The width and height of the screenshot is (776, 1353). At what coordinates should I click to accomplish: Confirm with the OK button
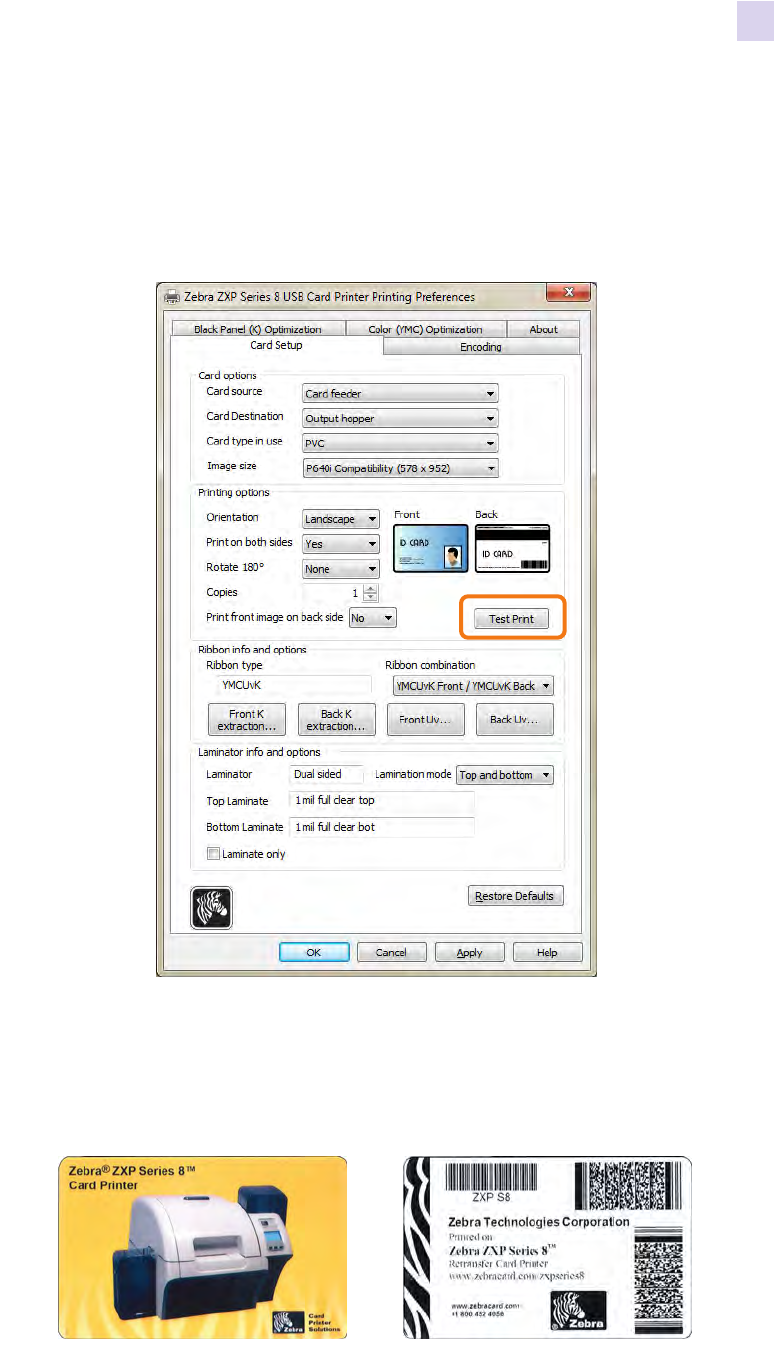click(314, 953)
